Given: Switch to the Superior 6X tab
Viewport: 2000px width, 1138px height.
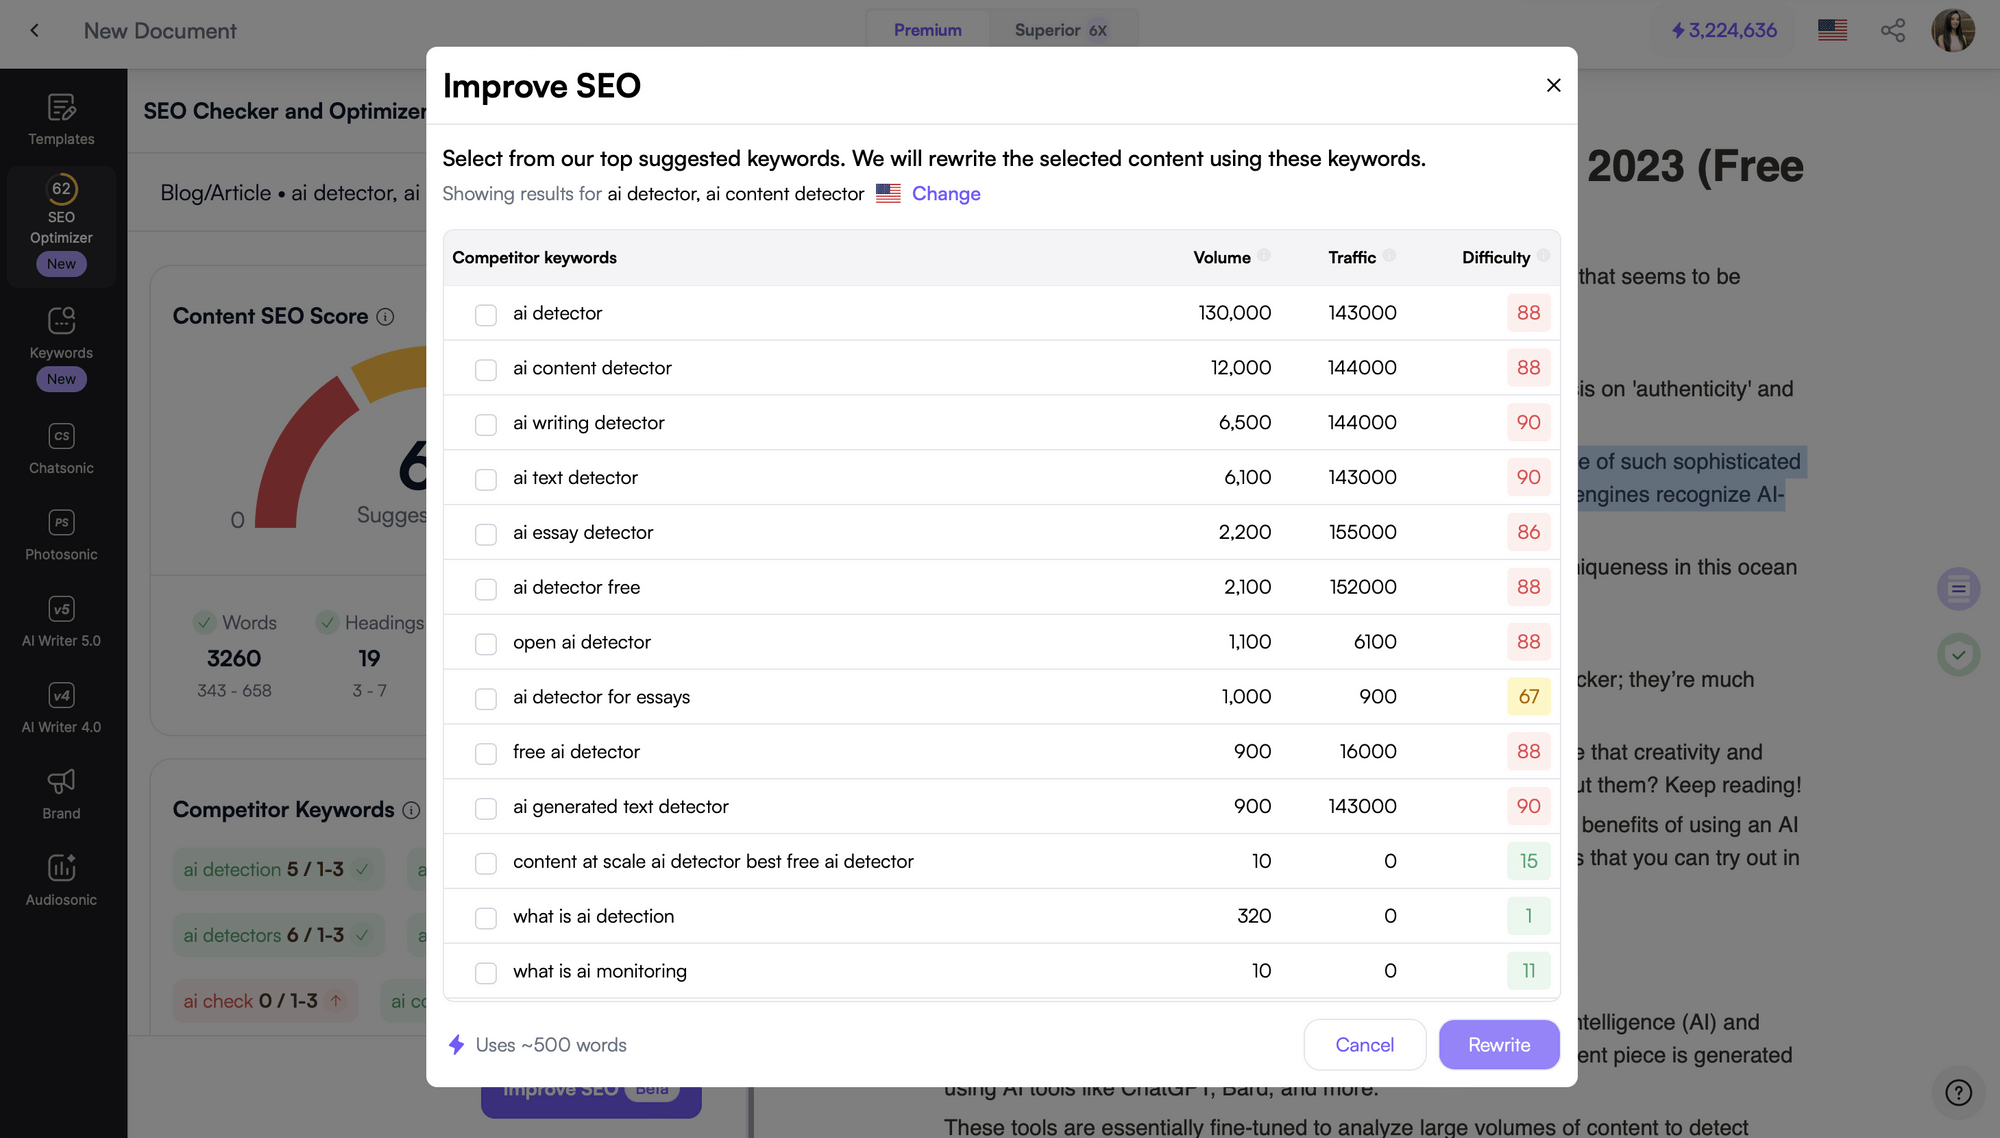Looking at the screenshot, I should 1060,30.
